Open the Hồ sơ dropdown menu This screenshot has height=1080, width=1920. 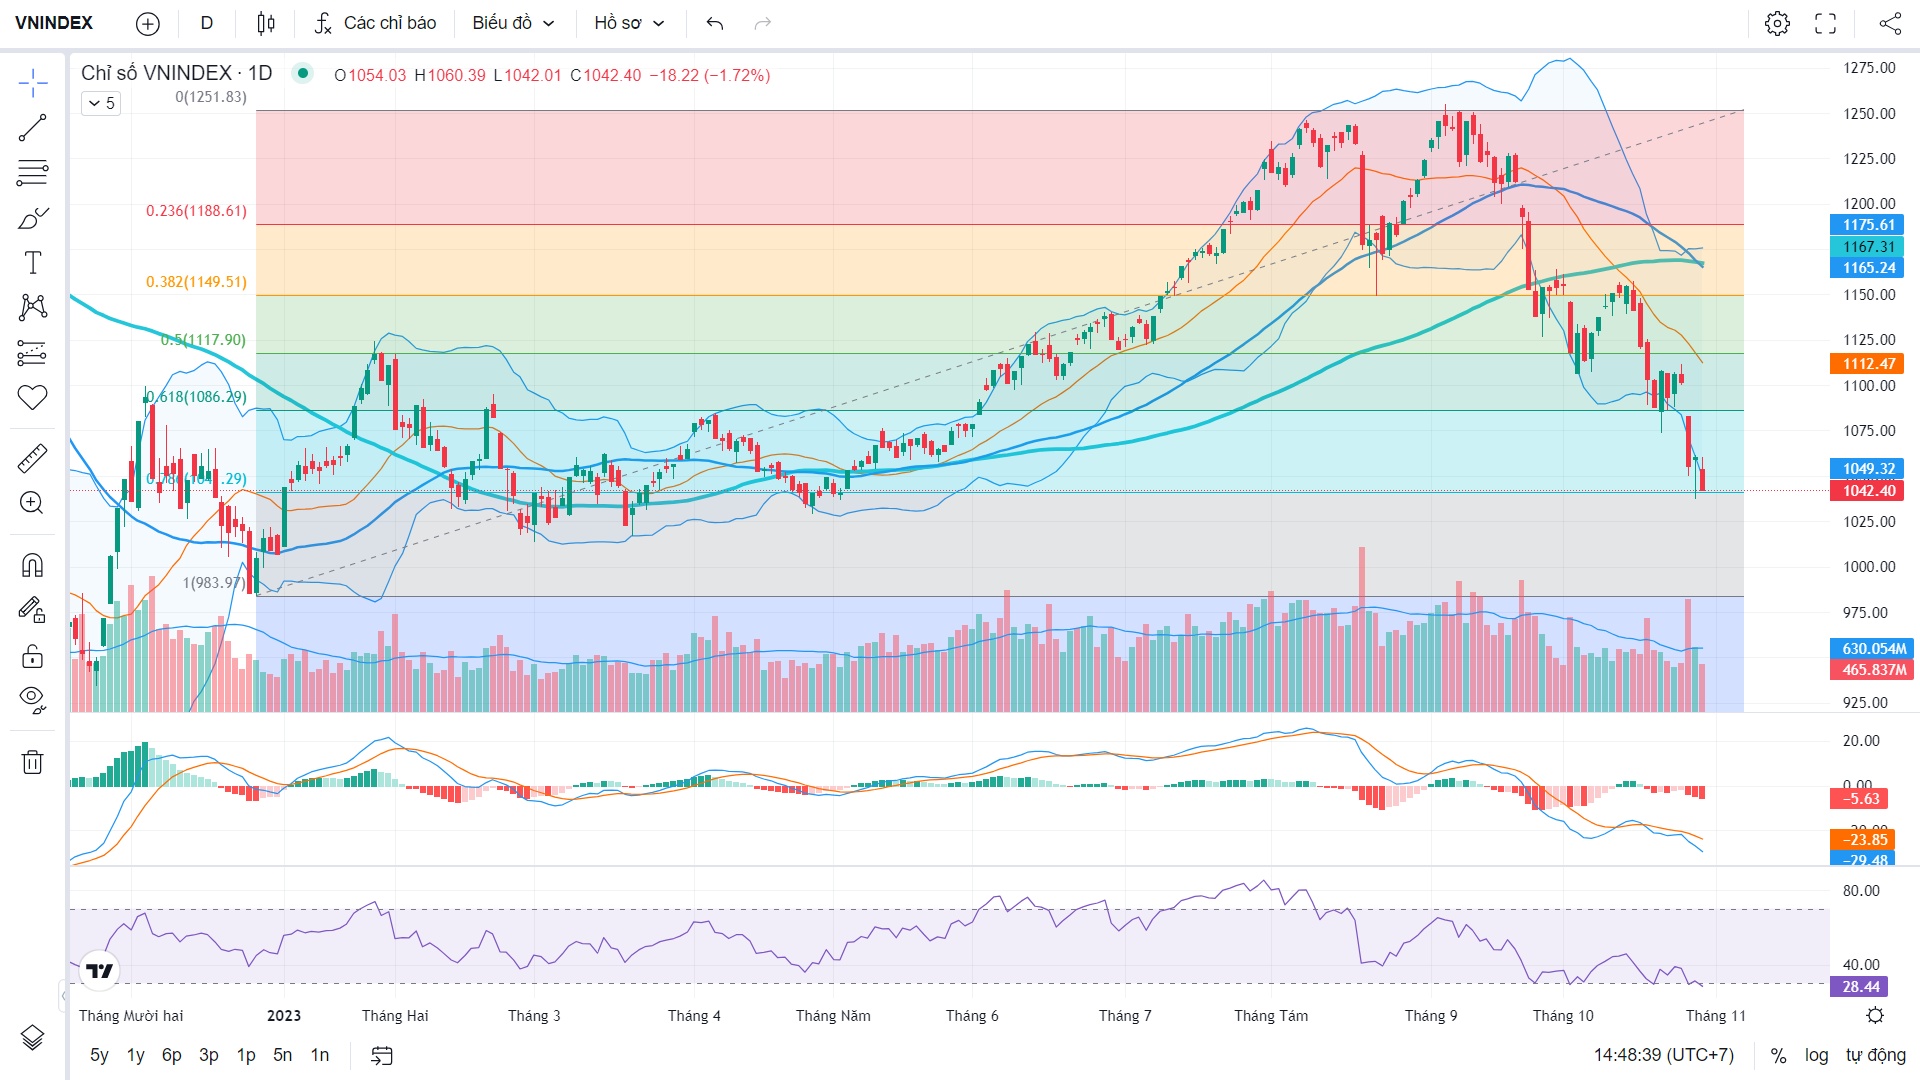pos(629,23)
